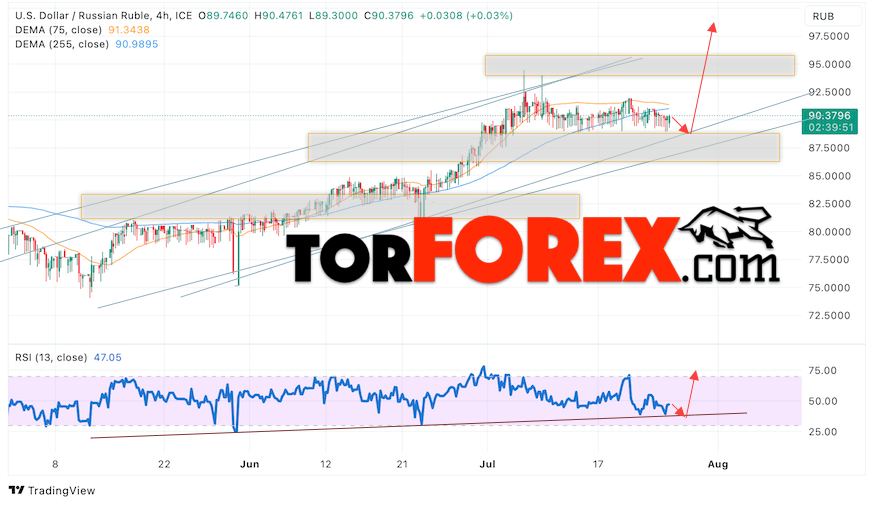The height and width of the screenshot is (505, 874).
Task: Click the 75.0000 price axis label
Action: pyautogui.click(x=829, y=288)
